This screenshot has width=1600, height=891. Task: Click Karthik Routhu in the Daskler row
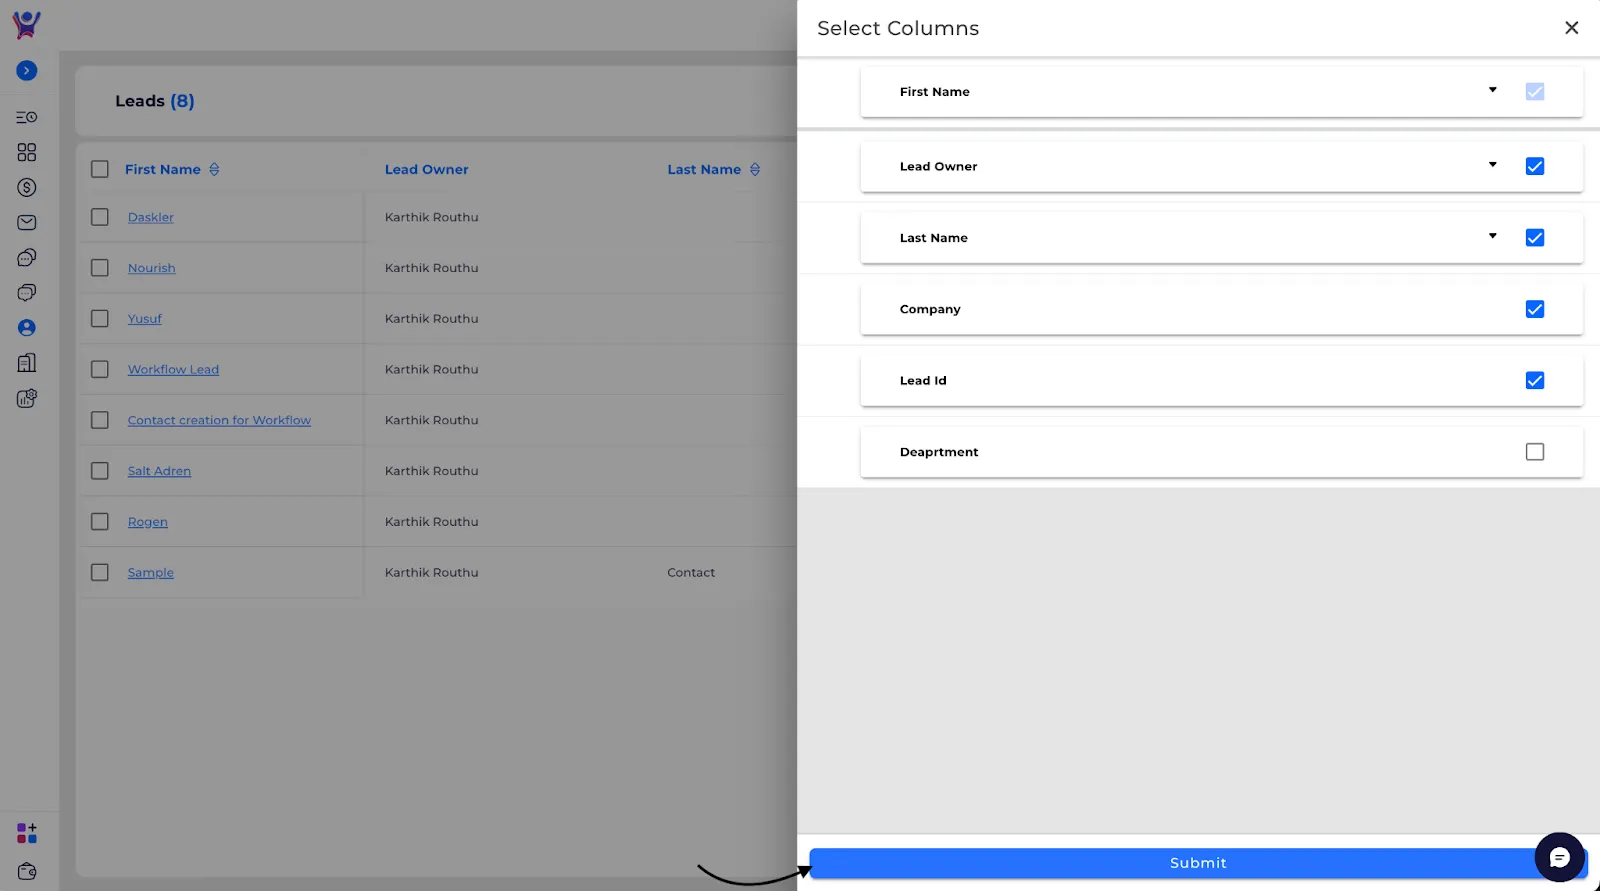[x=432, y=217]
